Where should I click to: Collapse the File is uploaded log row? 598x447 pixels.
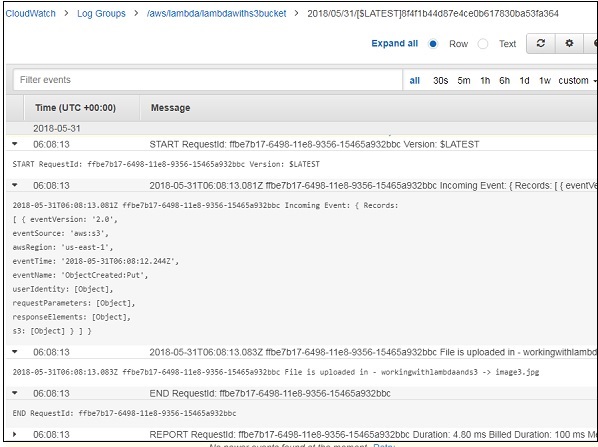pos(15,352)
